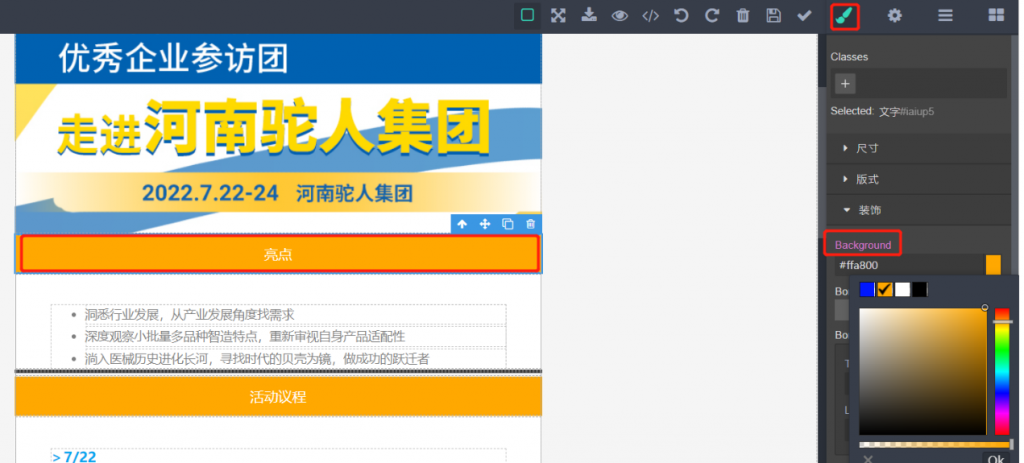Open the gear settings panel

click(x=894, y=16)
